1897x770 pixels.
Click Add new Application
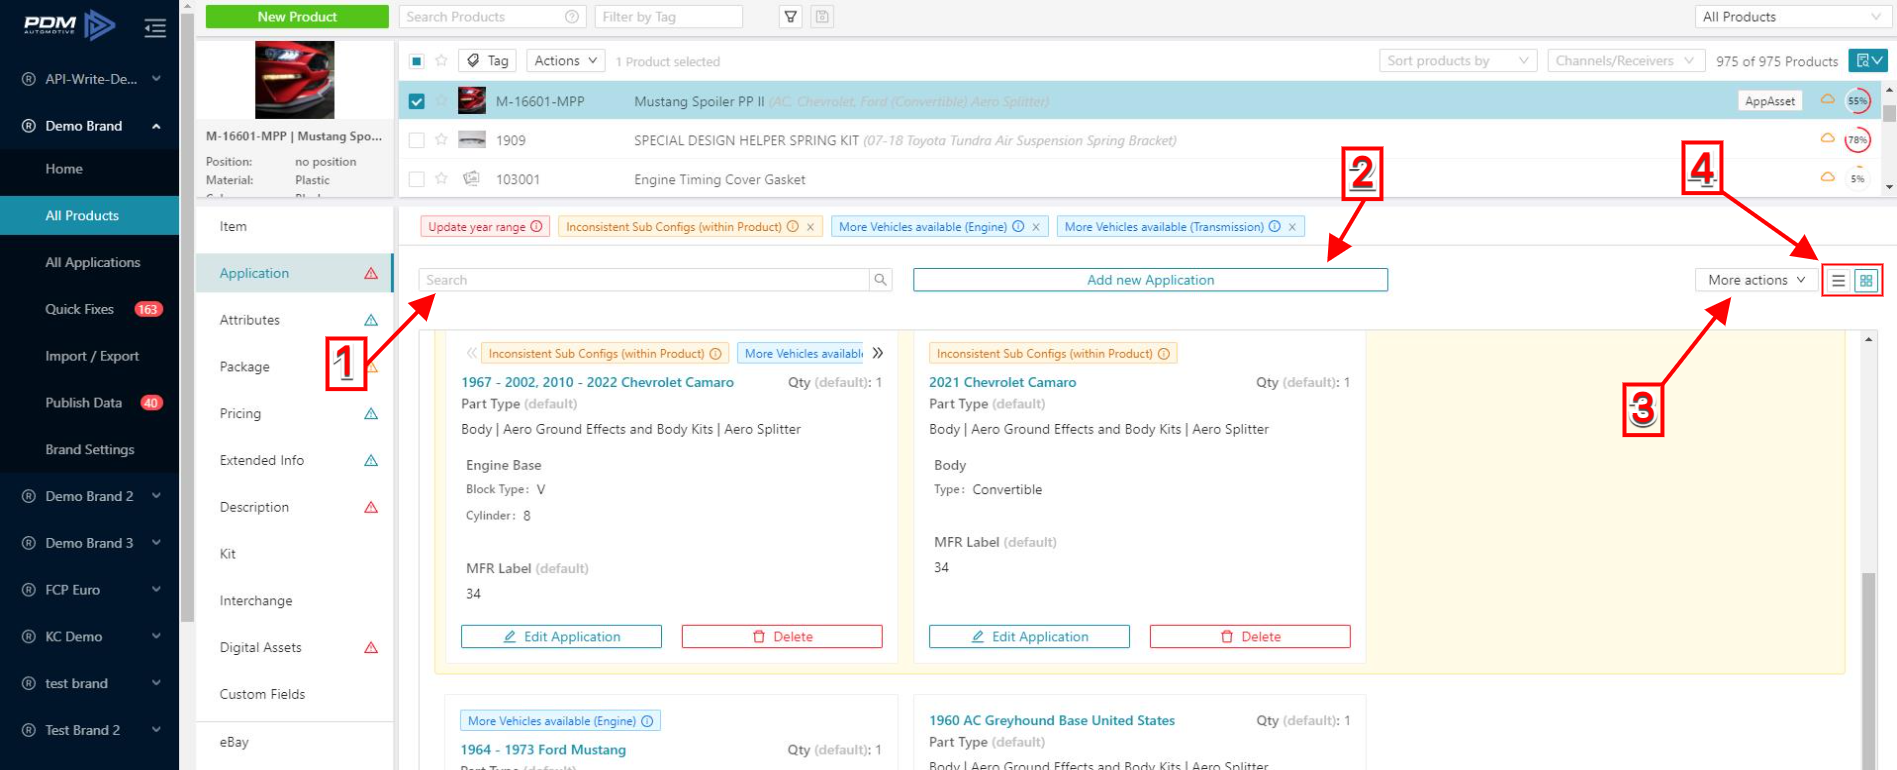[x=1150, y=280]
